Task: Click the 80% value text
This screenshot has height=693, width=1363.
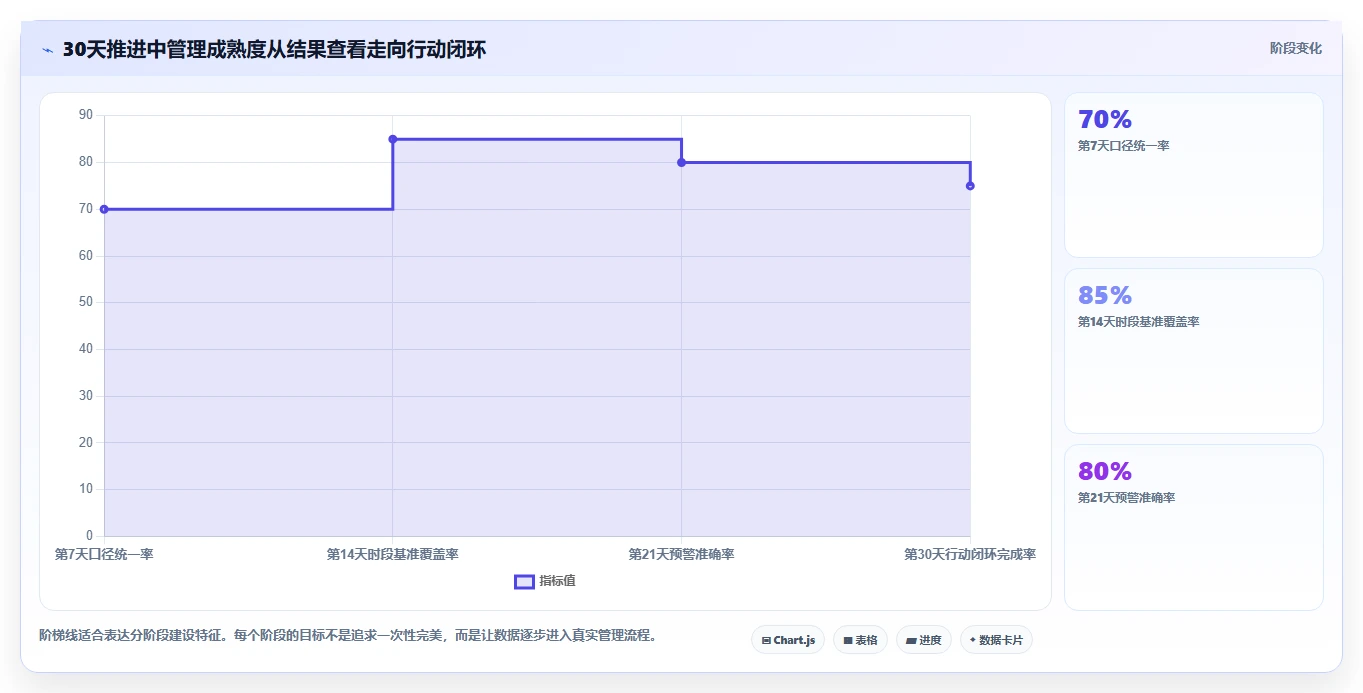Action: point(1105,472)
